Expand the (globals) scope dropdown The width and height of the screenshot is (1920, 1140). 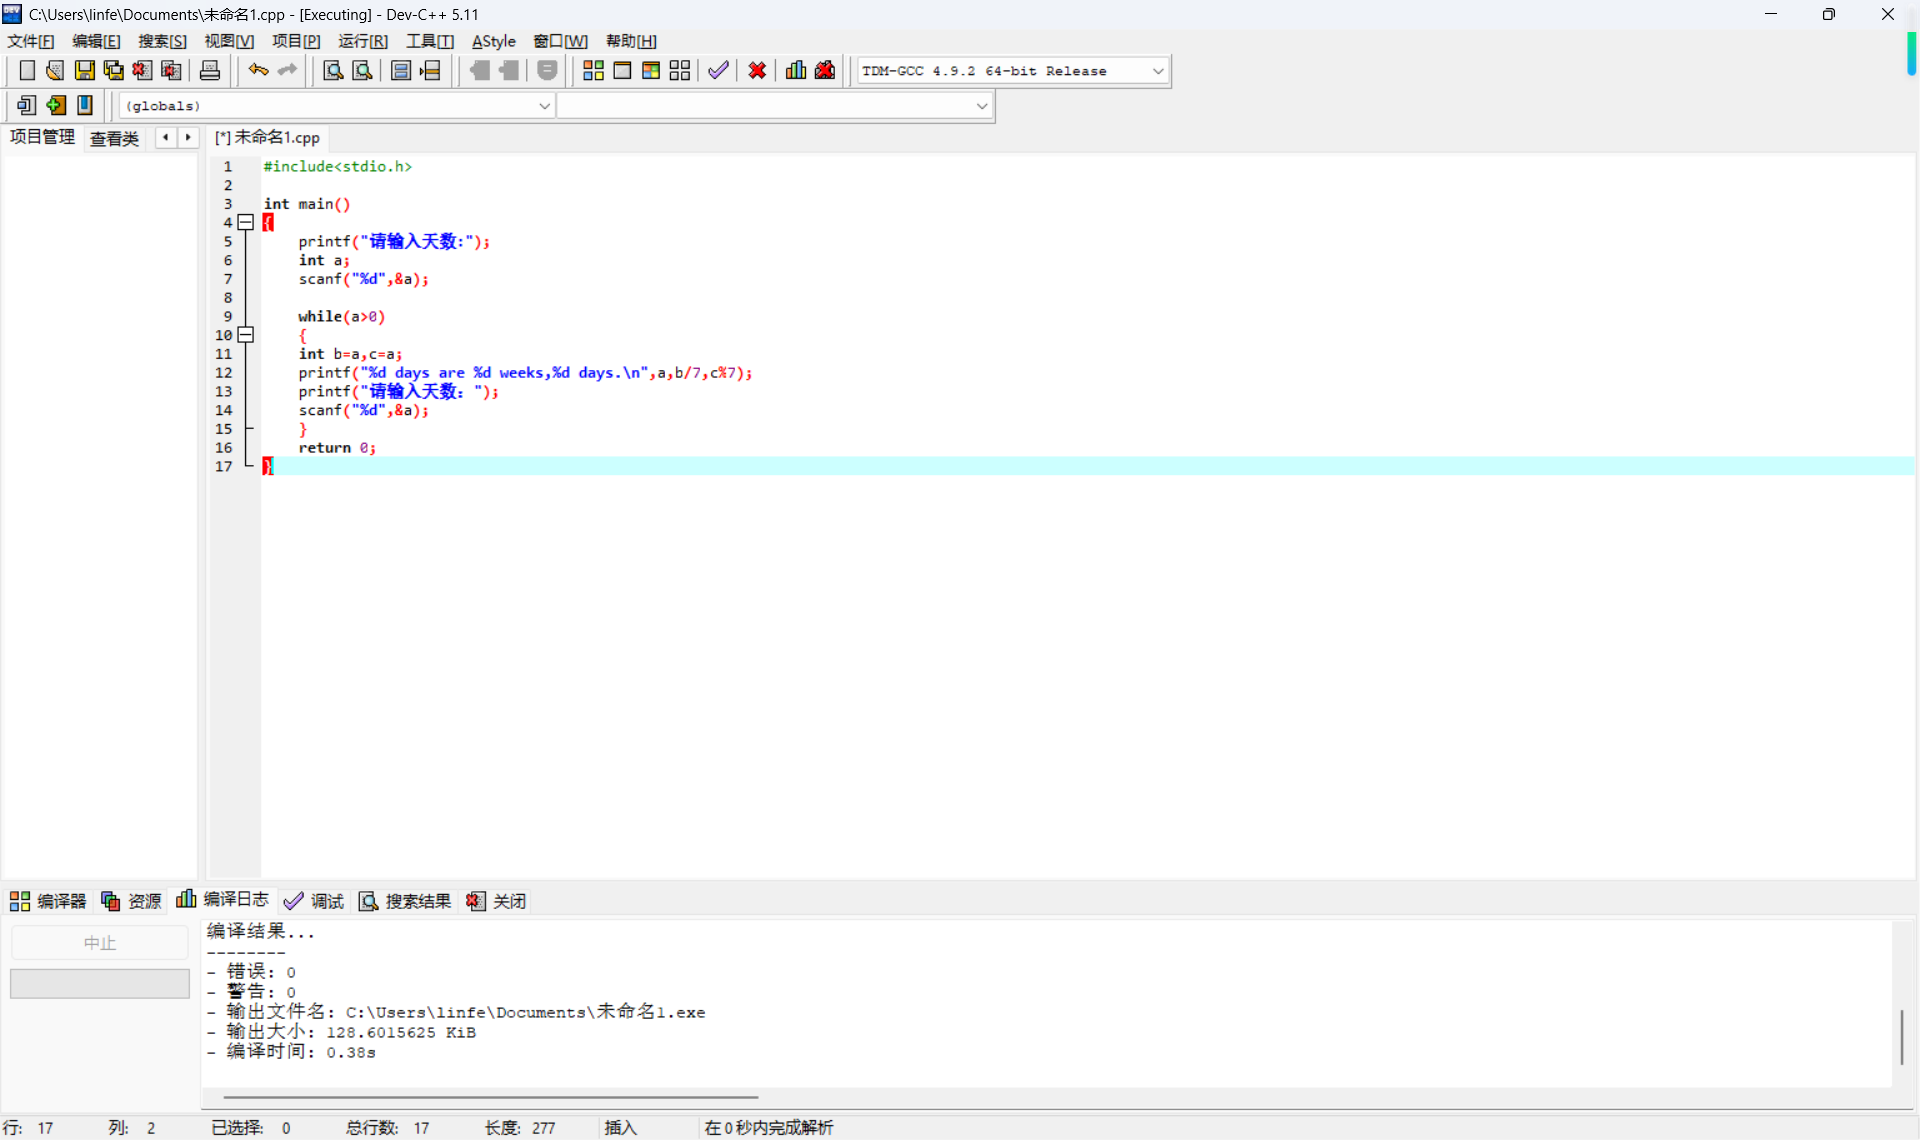(544, 106)
